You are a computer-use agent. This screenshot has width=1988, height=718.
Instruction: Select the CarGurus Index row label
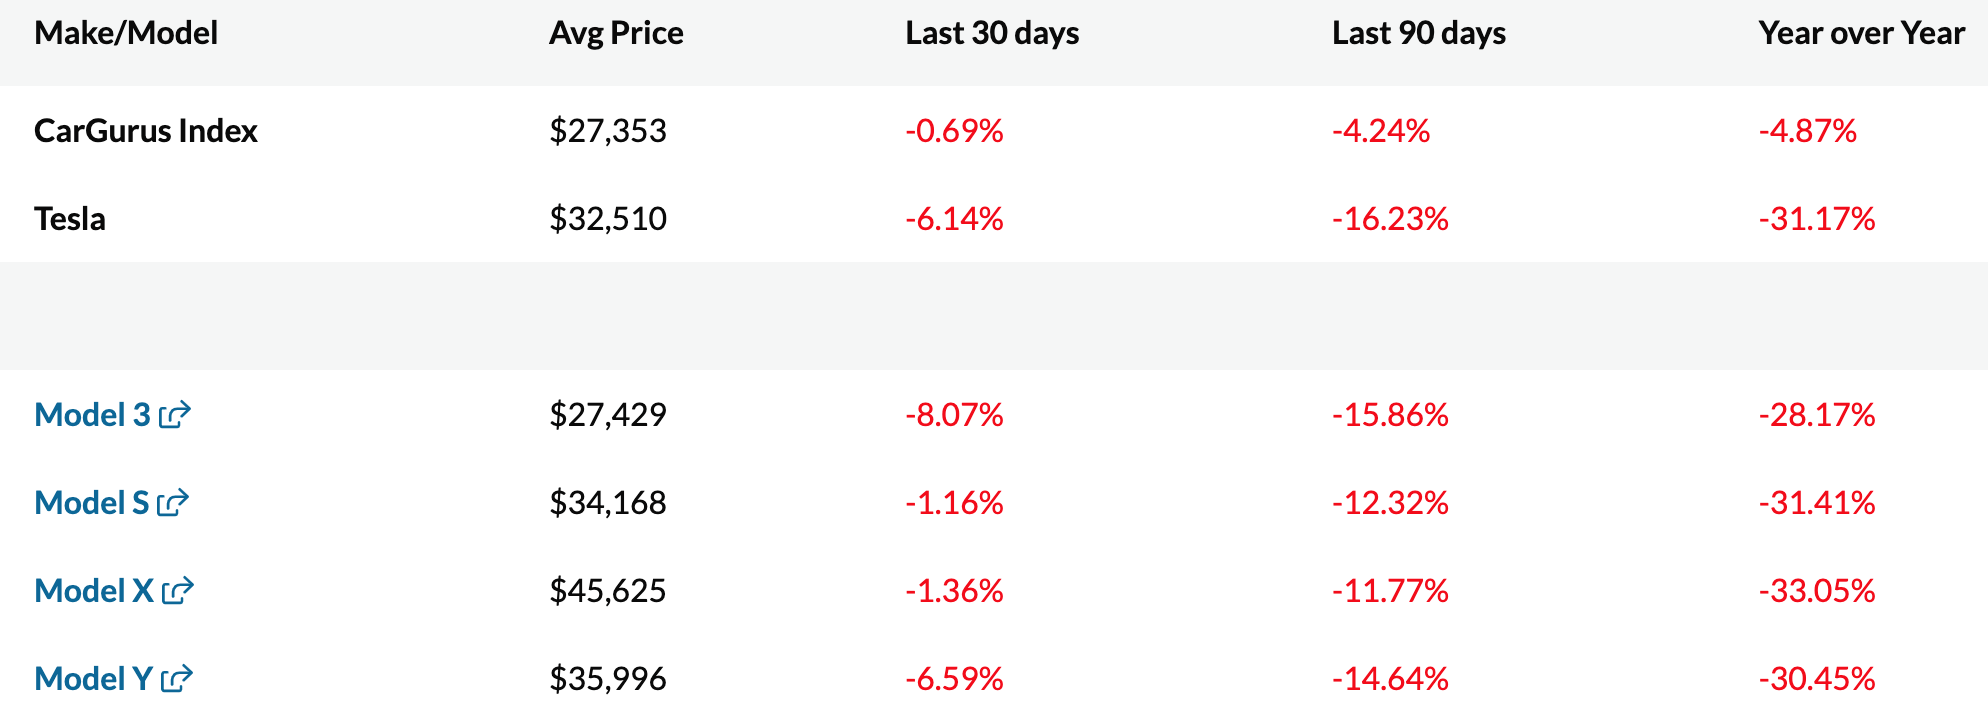click(x=146, y=131)
